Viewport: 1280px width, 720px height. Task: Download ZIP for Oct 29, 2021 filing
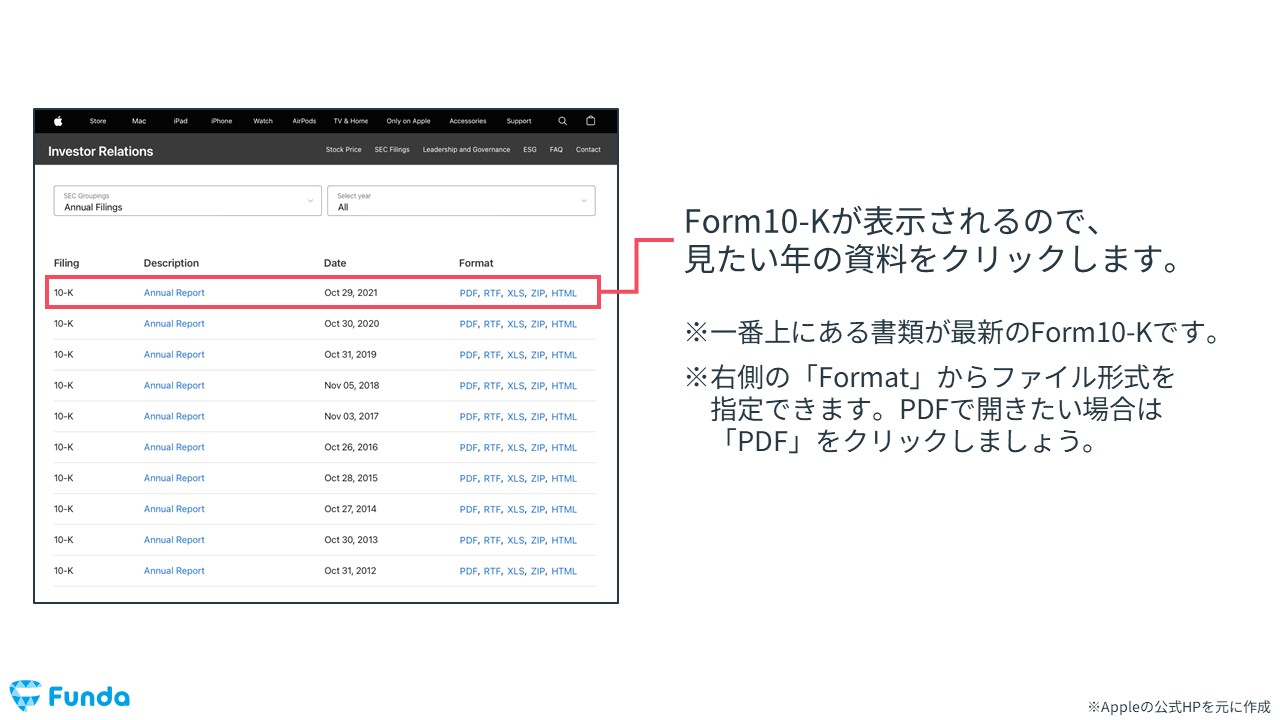[538, 293]
